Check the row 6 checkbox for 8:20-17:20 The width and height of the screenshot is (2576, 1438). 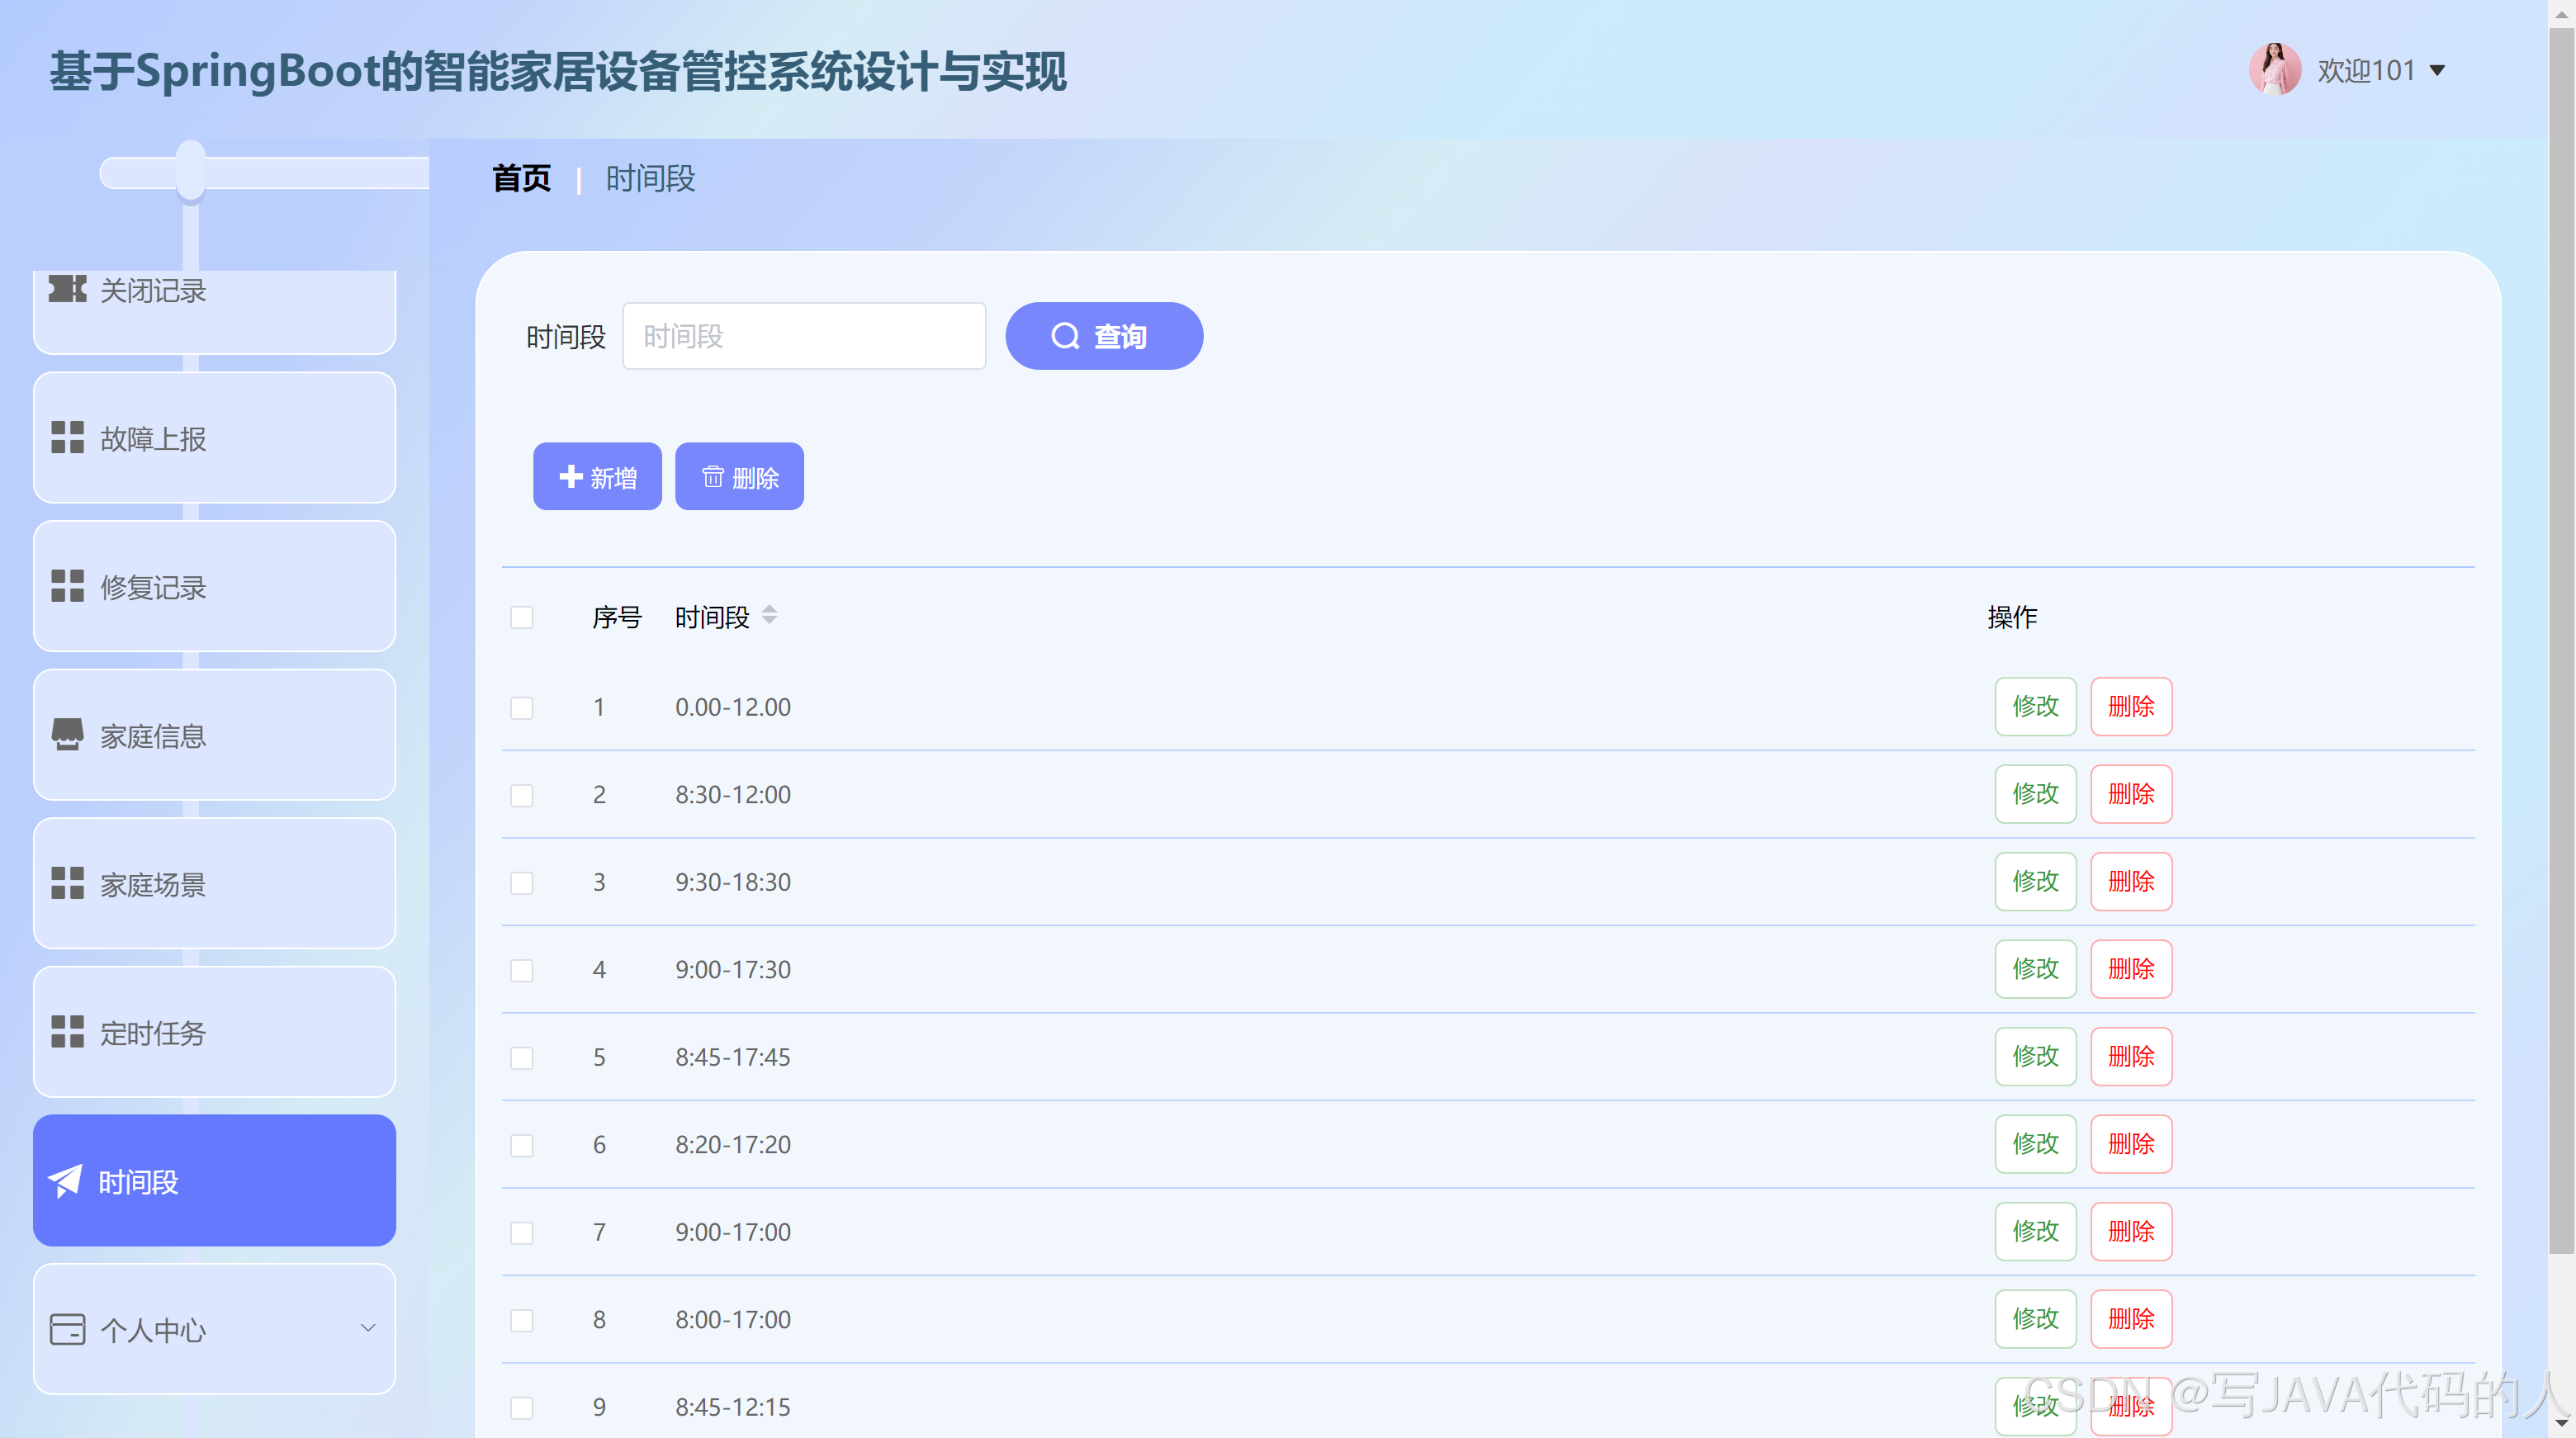(522, 1145)
